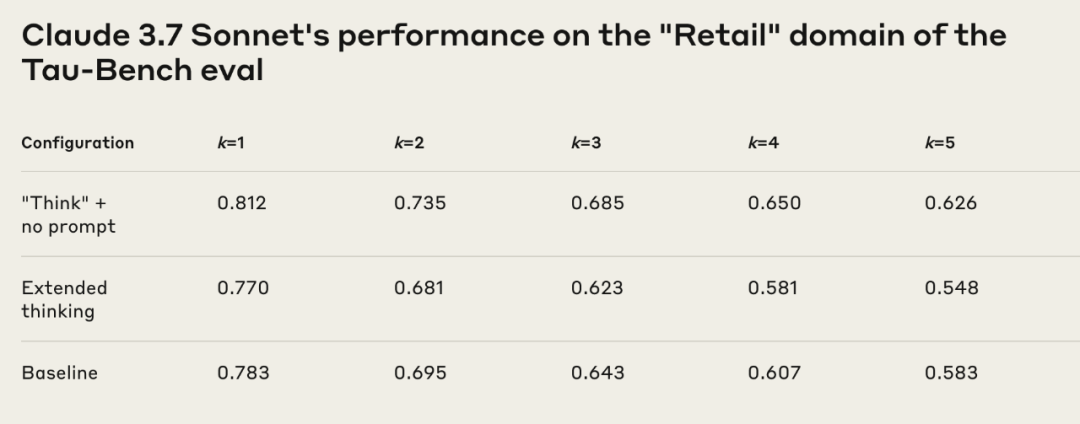This screenshot has height=424, width=1080.
Task: Select the k=5 column header
Action: pos(940,143)
